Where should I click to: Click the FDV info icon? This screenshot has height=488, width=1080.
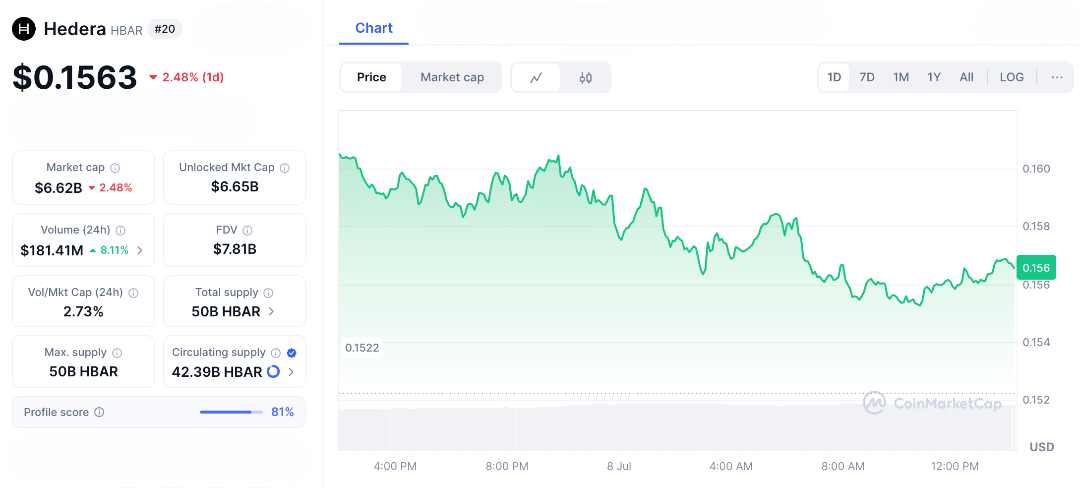coord(247,230)
